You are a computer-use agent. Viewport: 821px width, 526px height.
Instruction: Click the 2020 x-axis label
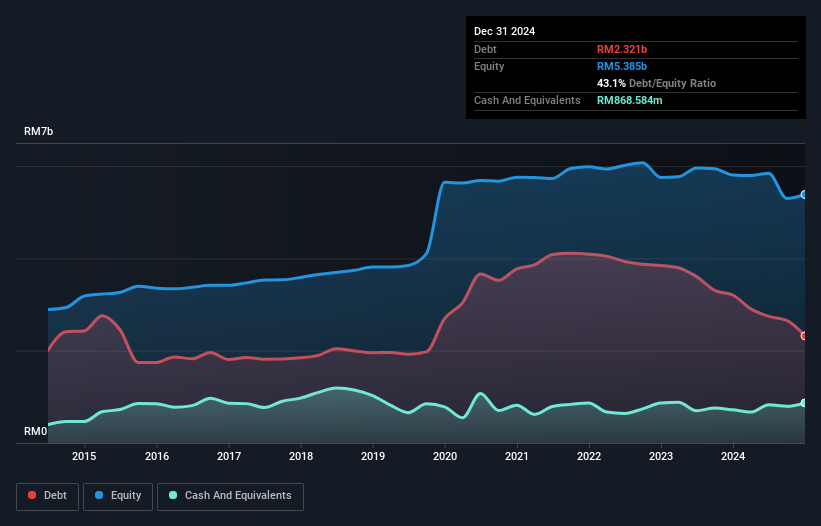pyautogui.click(x=445, y=456)
